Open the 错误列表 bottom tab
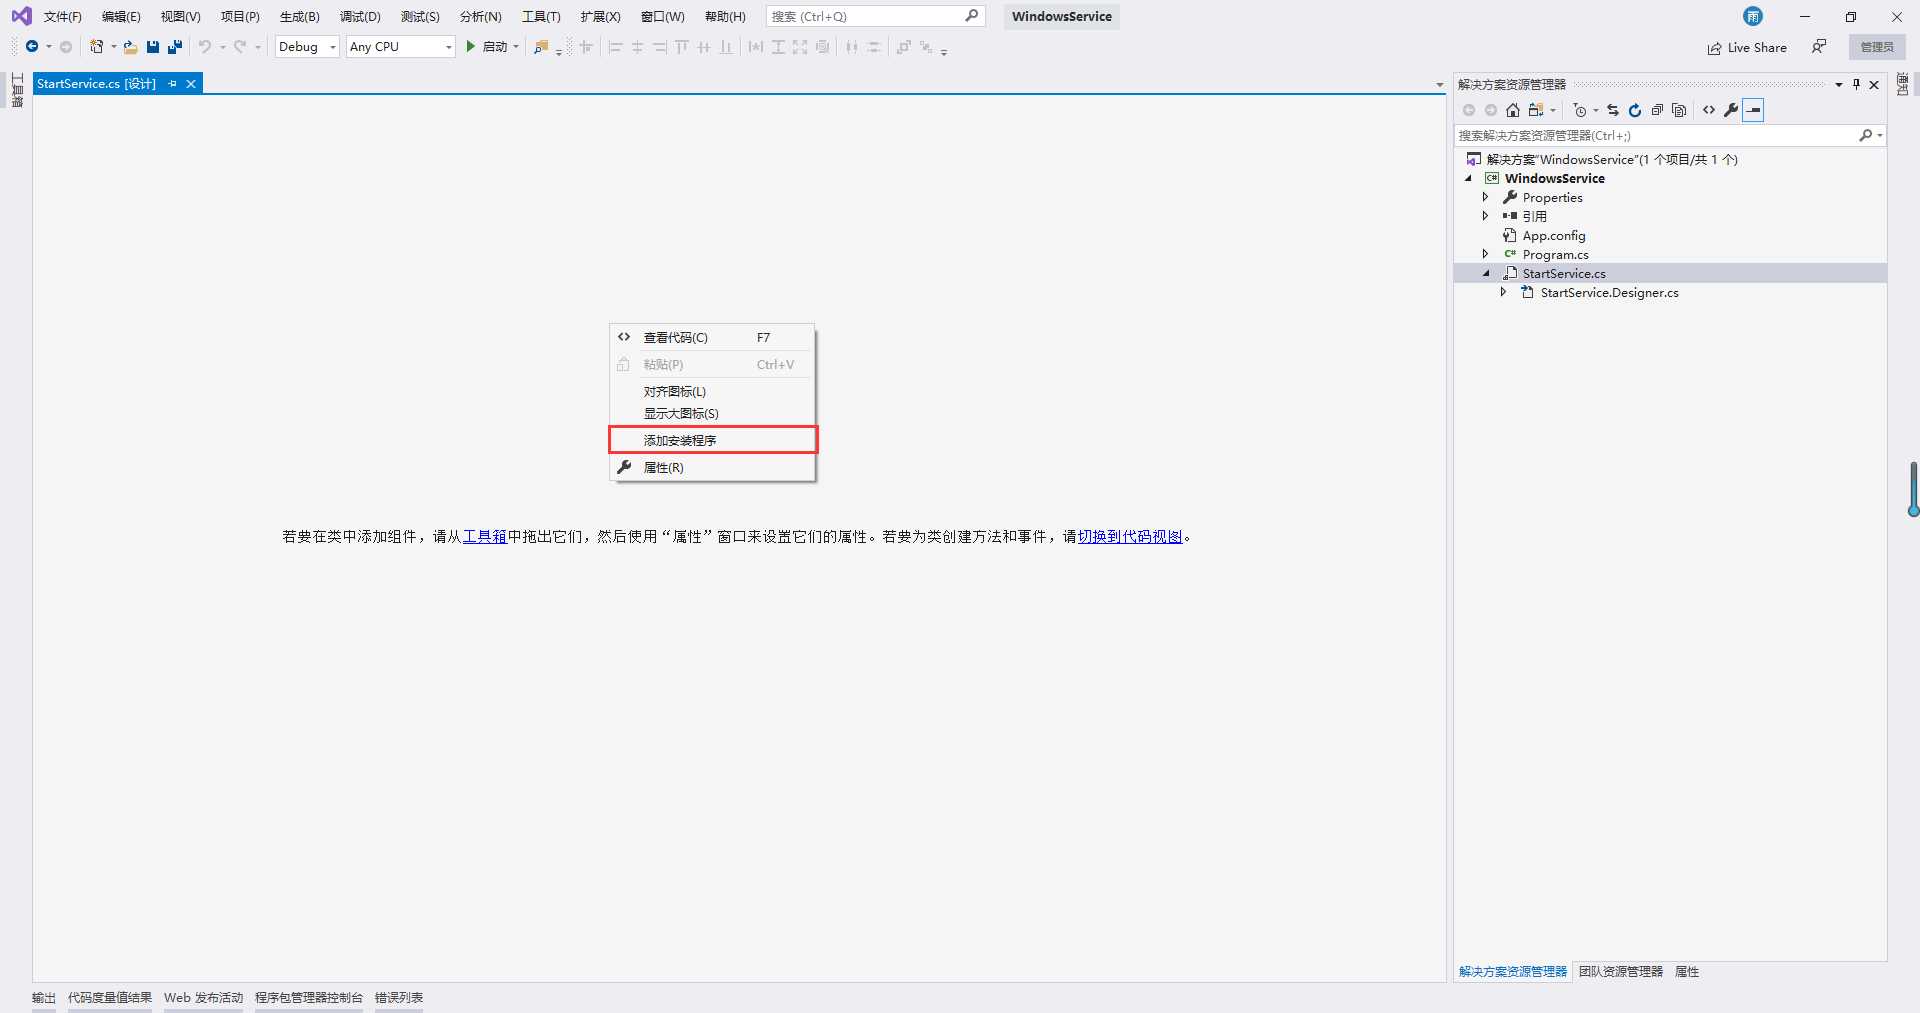Screen dimensions: 1920x1013 399,998
